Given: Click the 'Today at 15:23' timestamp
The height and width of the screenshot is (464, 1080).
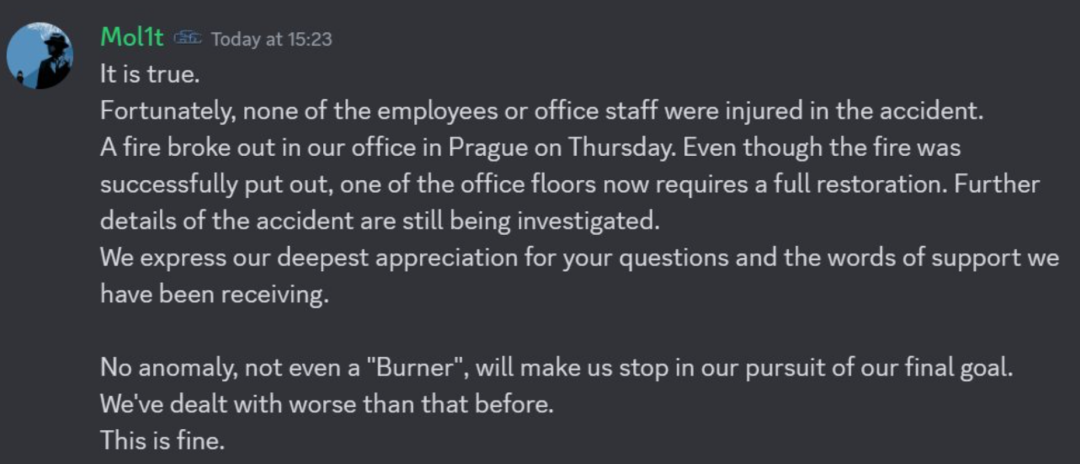Looking at the screenshot, I should click(x=271, y=39).
